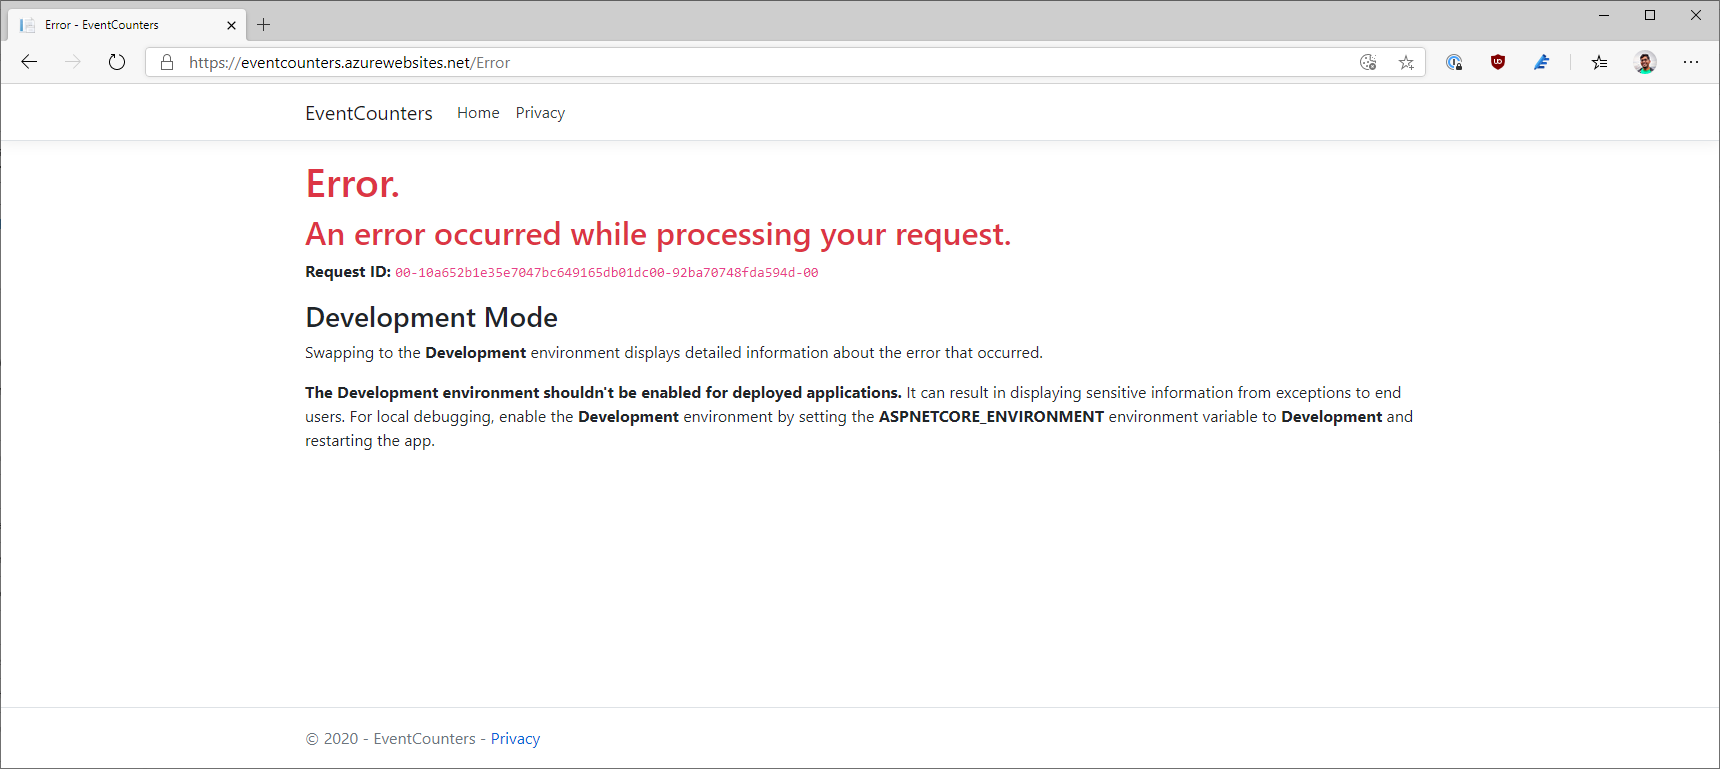This screenshot has width=1720, height=769.
Task: Open Privacy in the top navigation
Action: [x=540, y=113]
